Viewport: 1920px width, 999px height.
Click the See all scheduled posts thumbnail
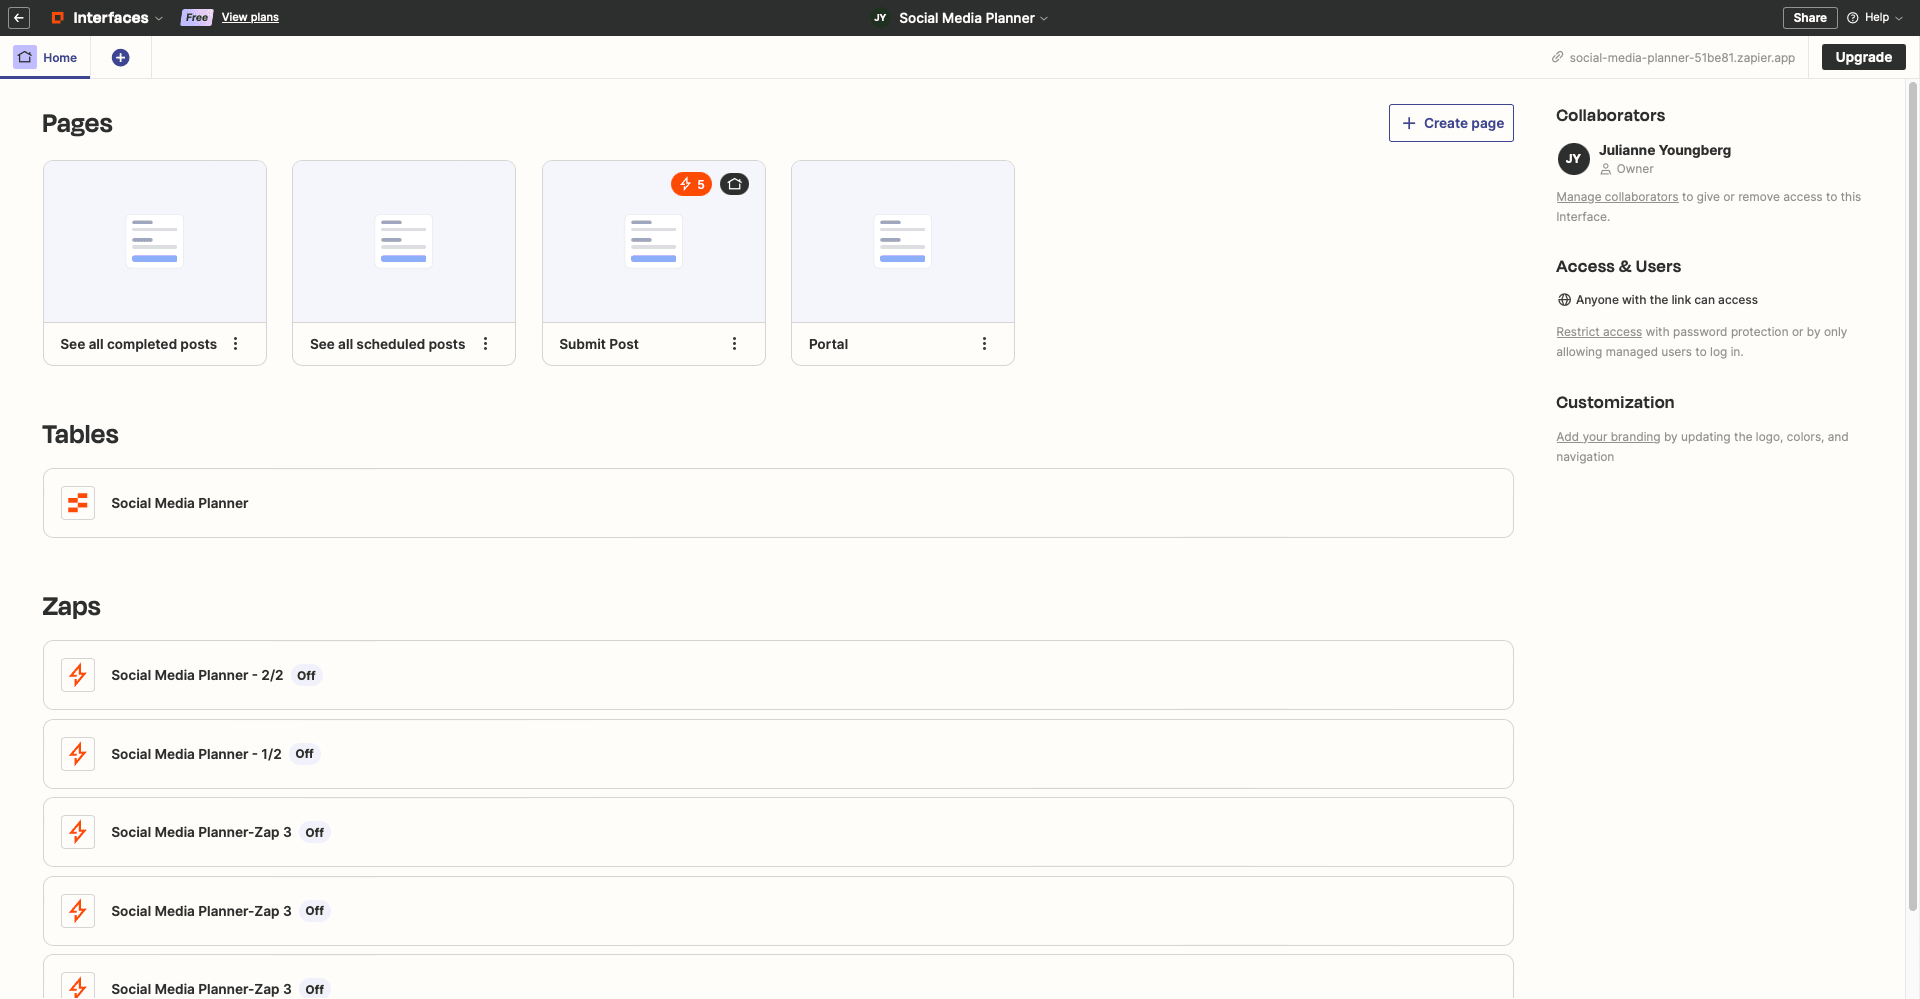point(403,240)
